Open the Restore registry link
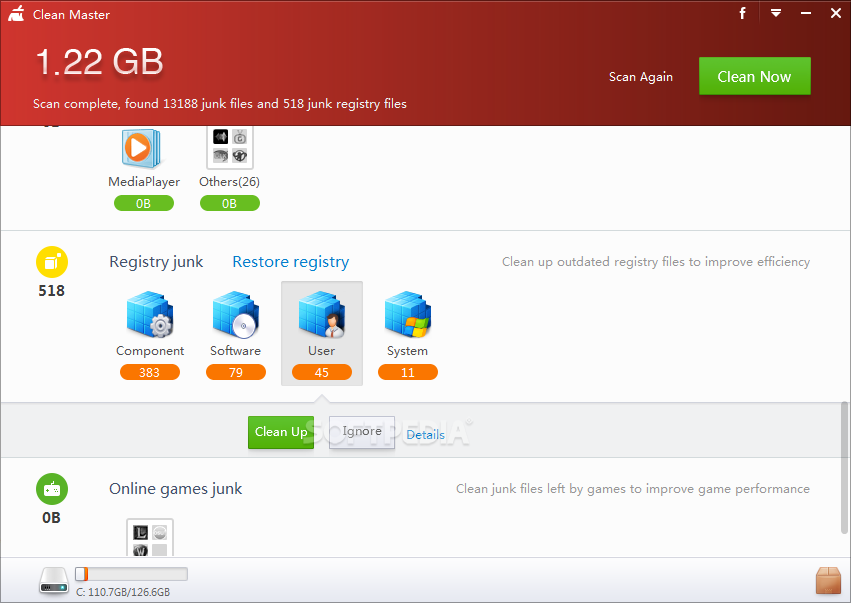The image size is (851, 603). coord(290,262)
